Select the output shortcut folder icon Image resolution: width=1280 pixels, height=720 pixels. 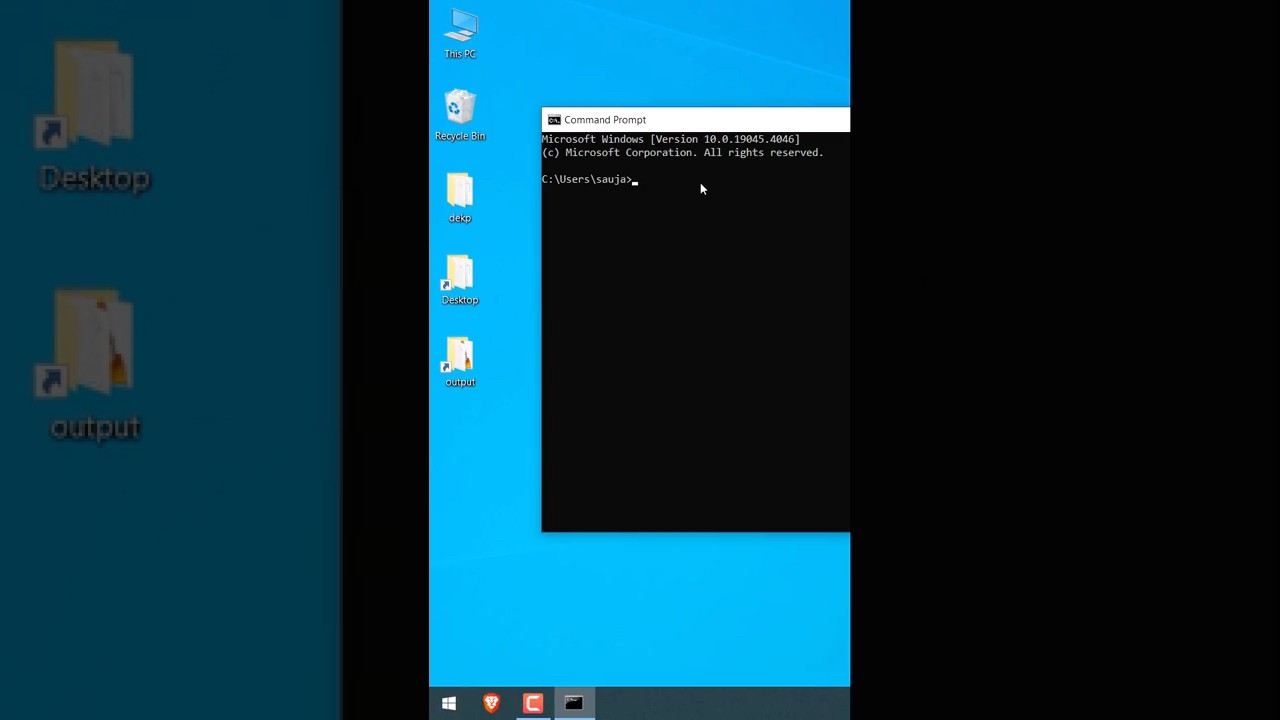click(460, 362)
